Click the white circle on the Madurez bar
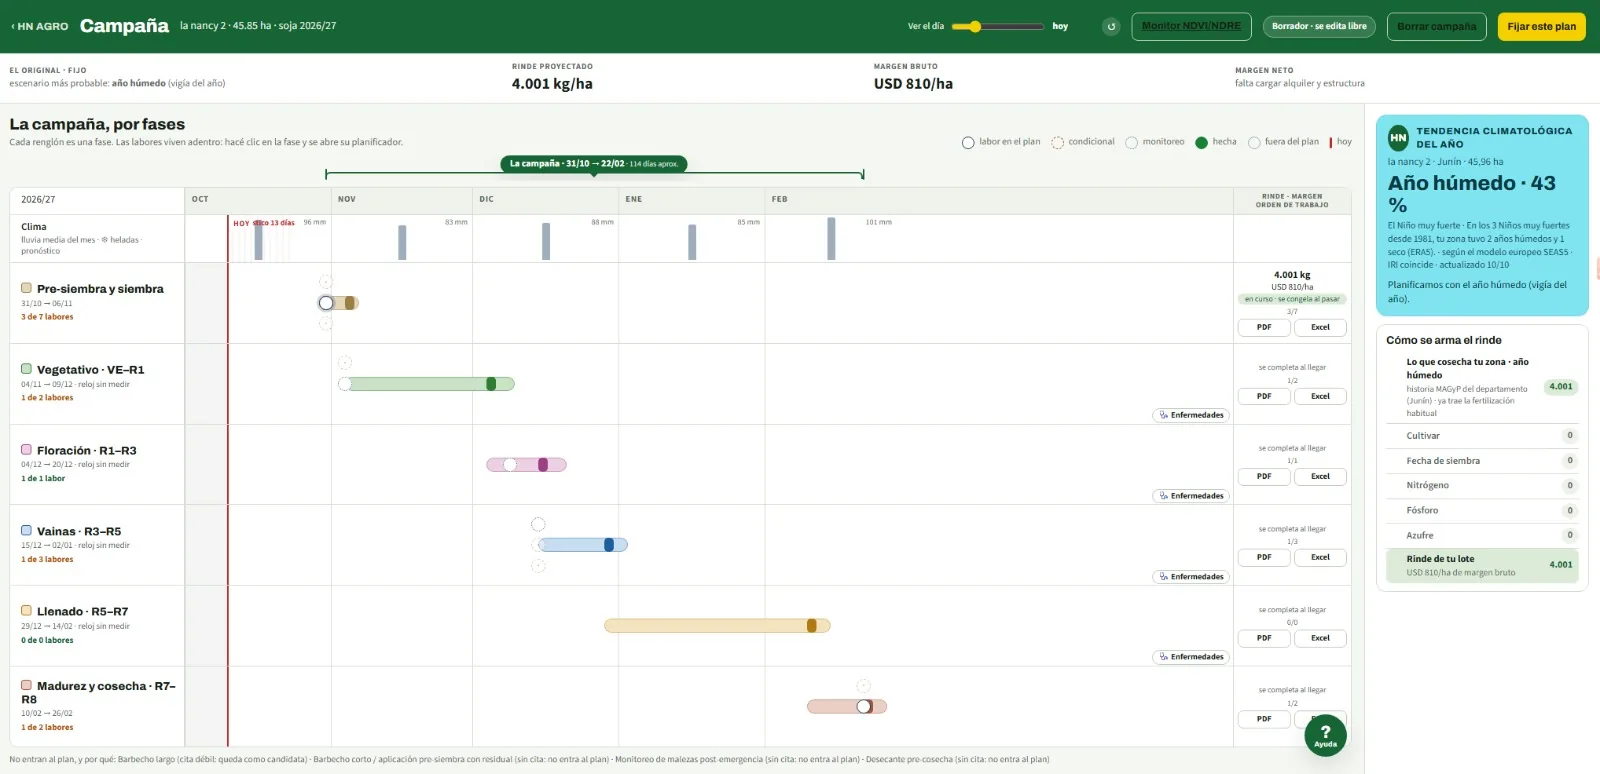 [864, 706]
